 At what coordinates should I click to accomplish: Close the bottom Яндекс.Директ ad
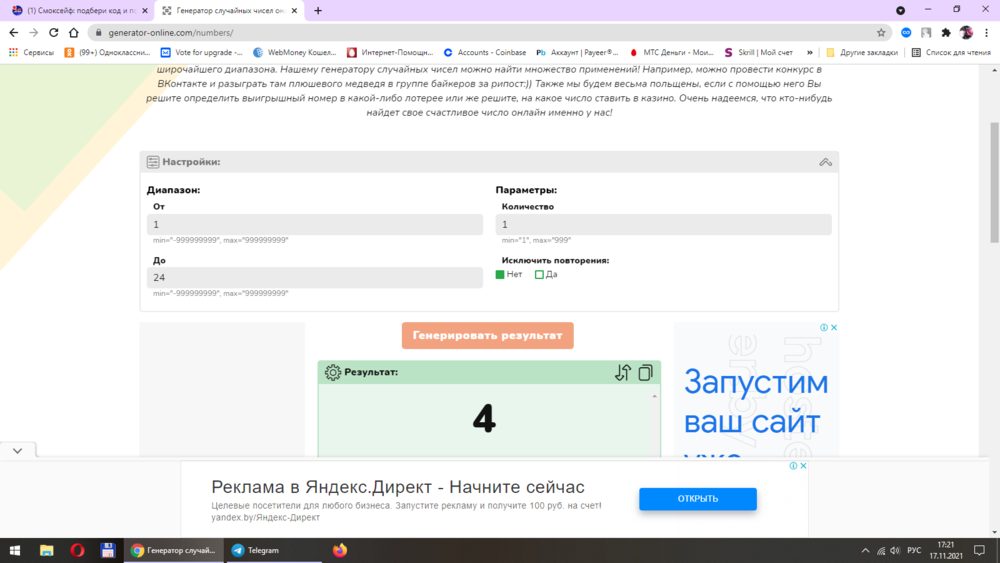[803, 466]
